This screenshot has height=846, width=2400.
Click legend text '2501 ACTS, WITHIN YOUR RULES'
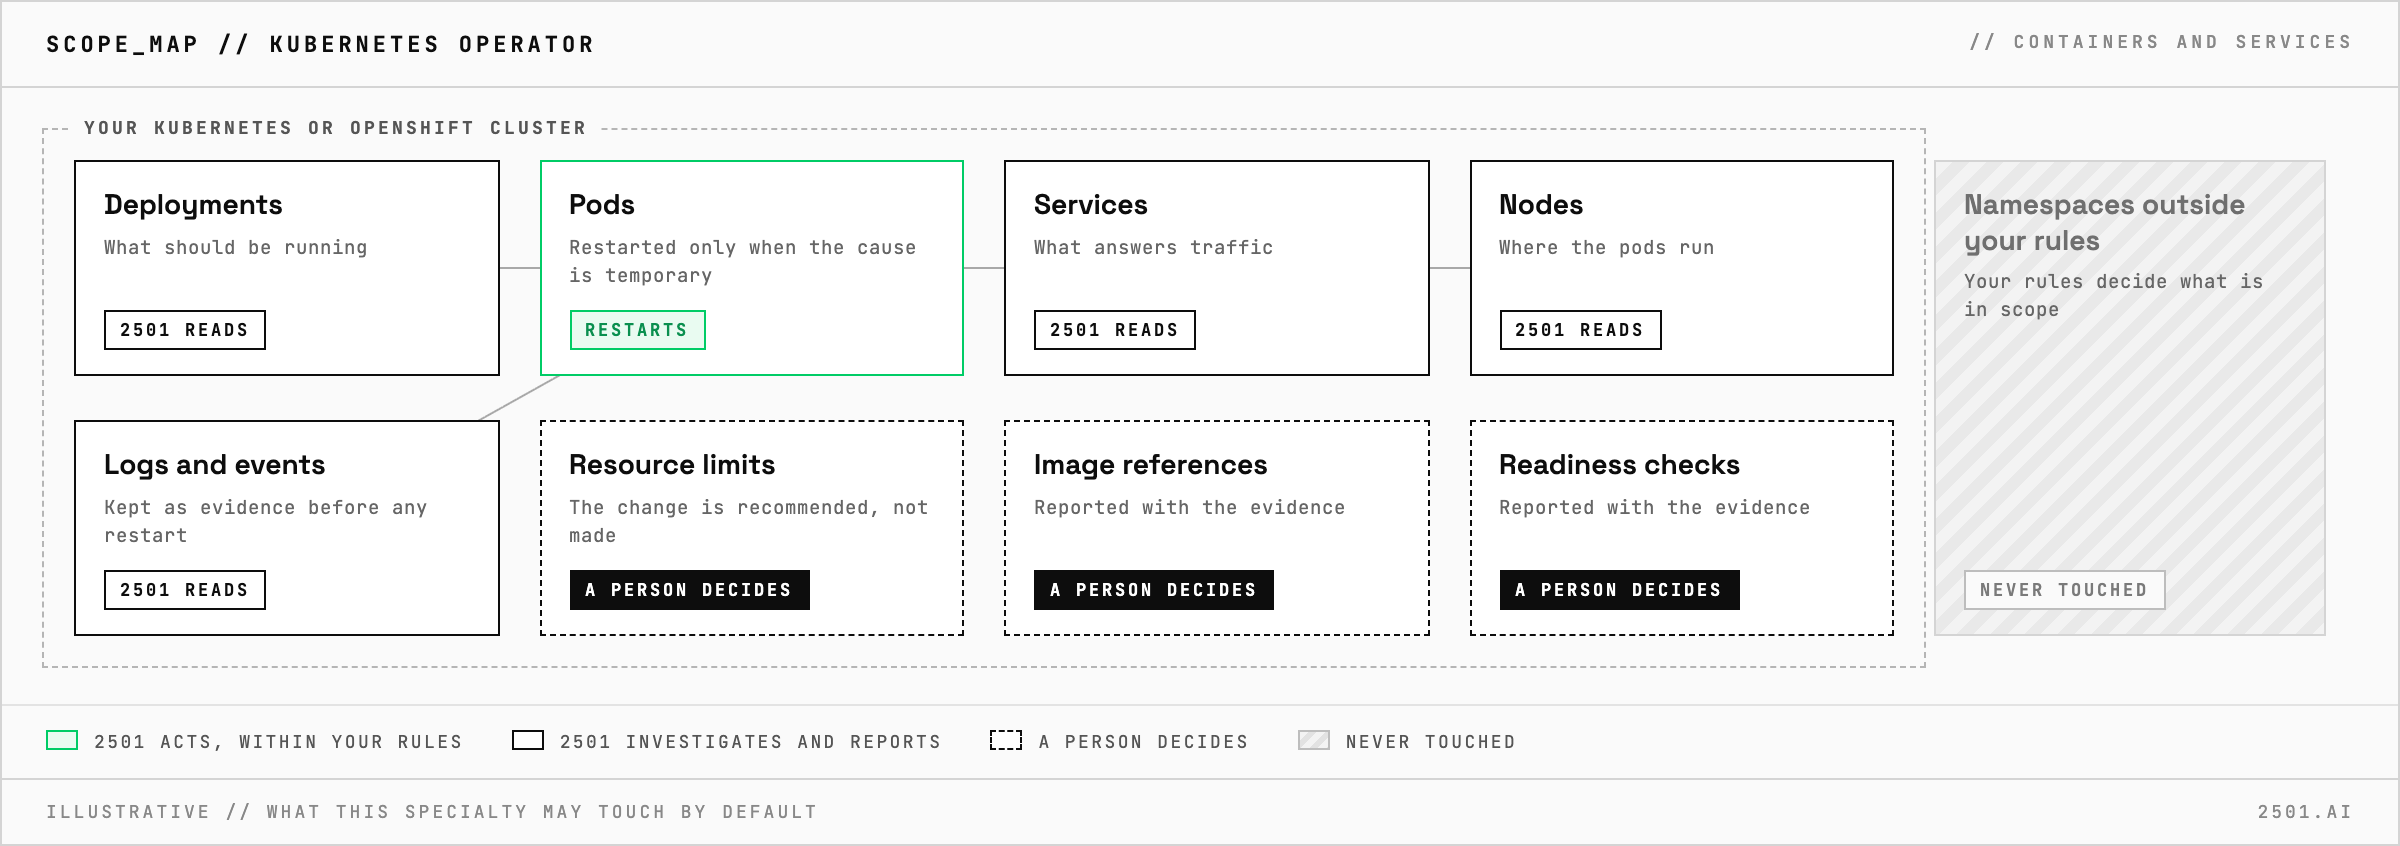(x=278, y=741)
